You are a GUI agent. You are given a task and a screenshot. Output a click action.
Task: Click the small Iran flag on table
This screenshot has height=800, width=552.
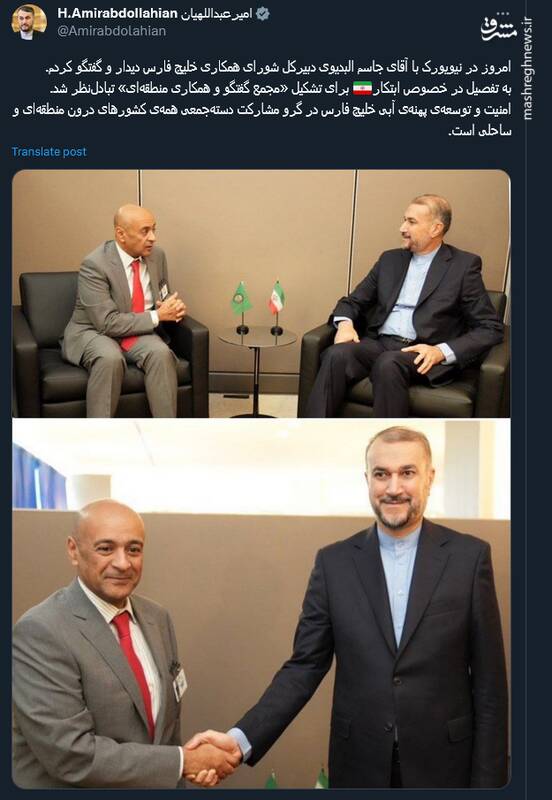pos(276,298)
